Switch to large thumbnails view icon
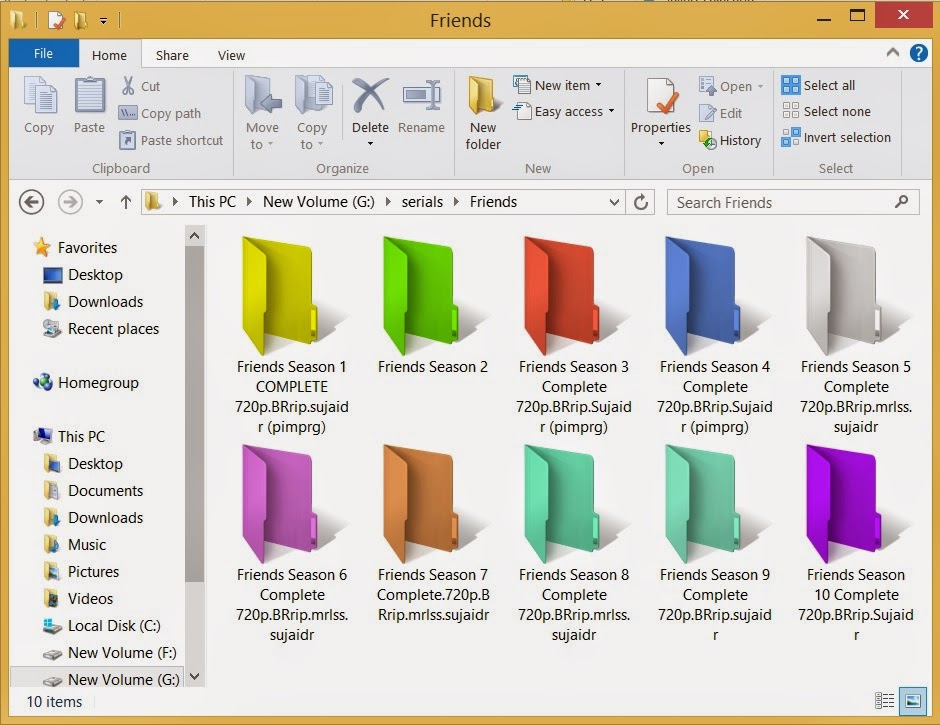The height and width of the screenshot is (725, 940). [x=913, y=701]
